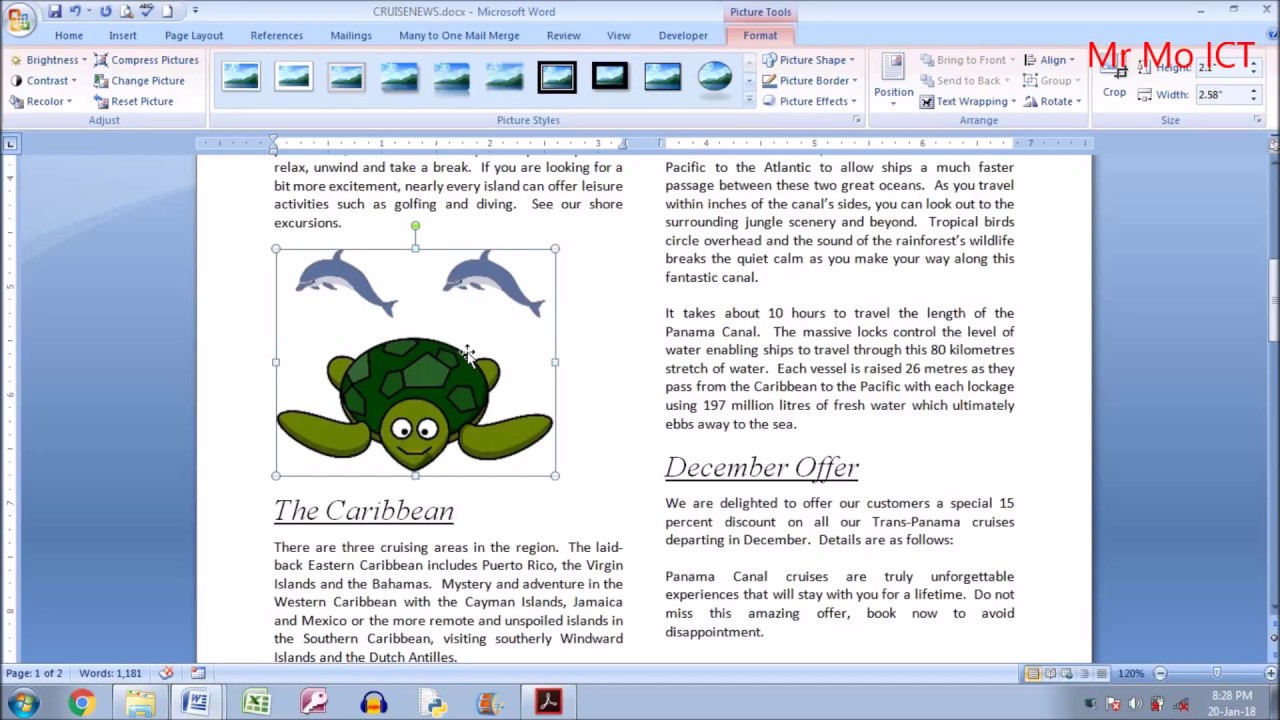Open Many to One Mail Merge tab
This screenshot has width=1280, height=720.
[459, 35]
